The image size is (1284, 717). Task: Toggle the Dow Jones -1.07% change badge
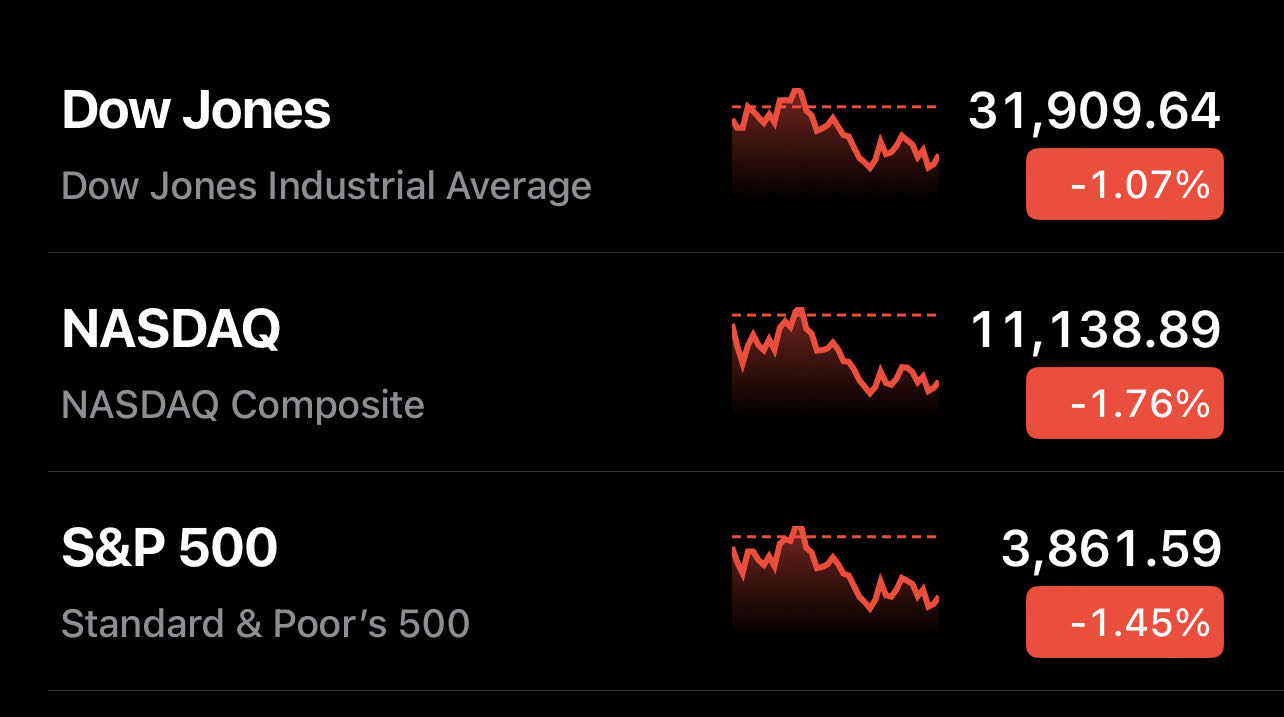click(x=1124, y=183)
